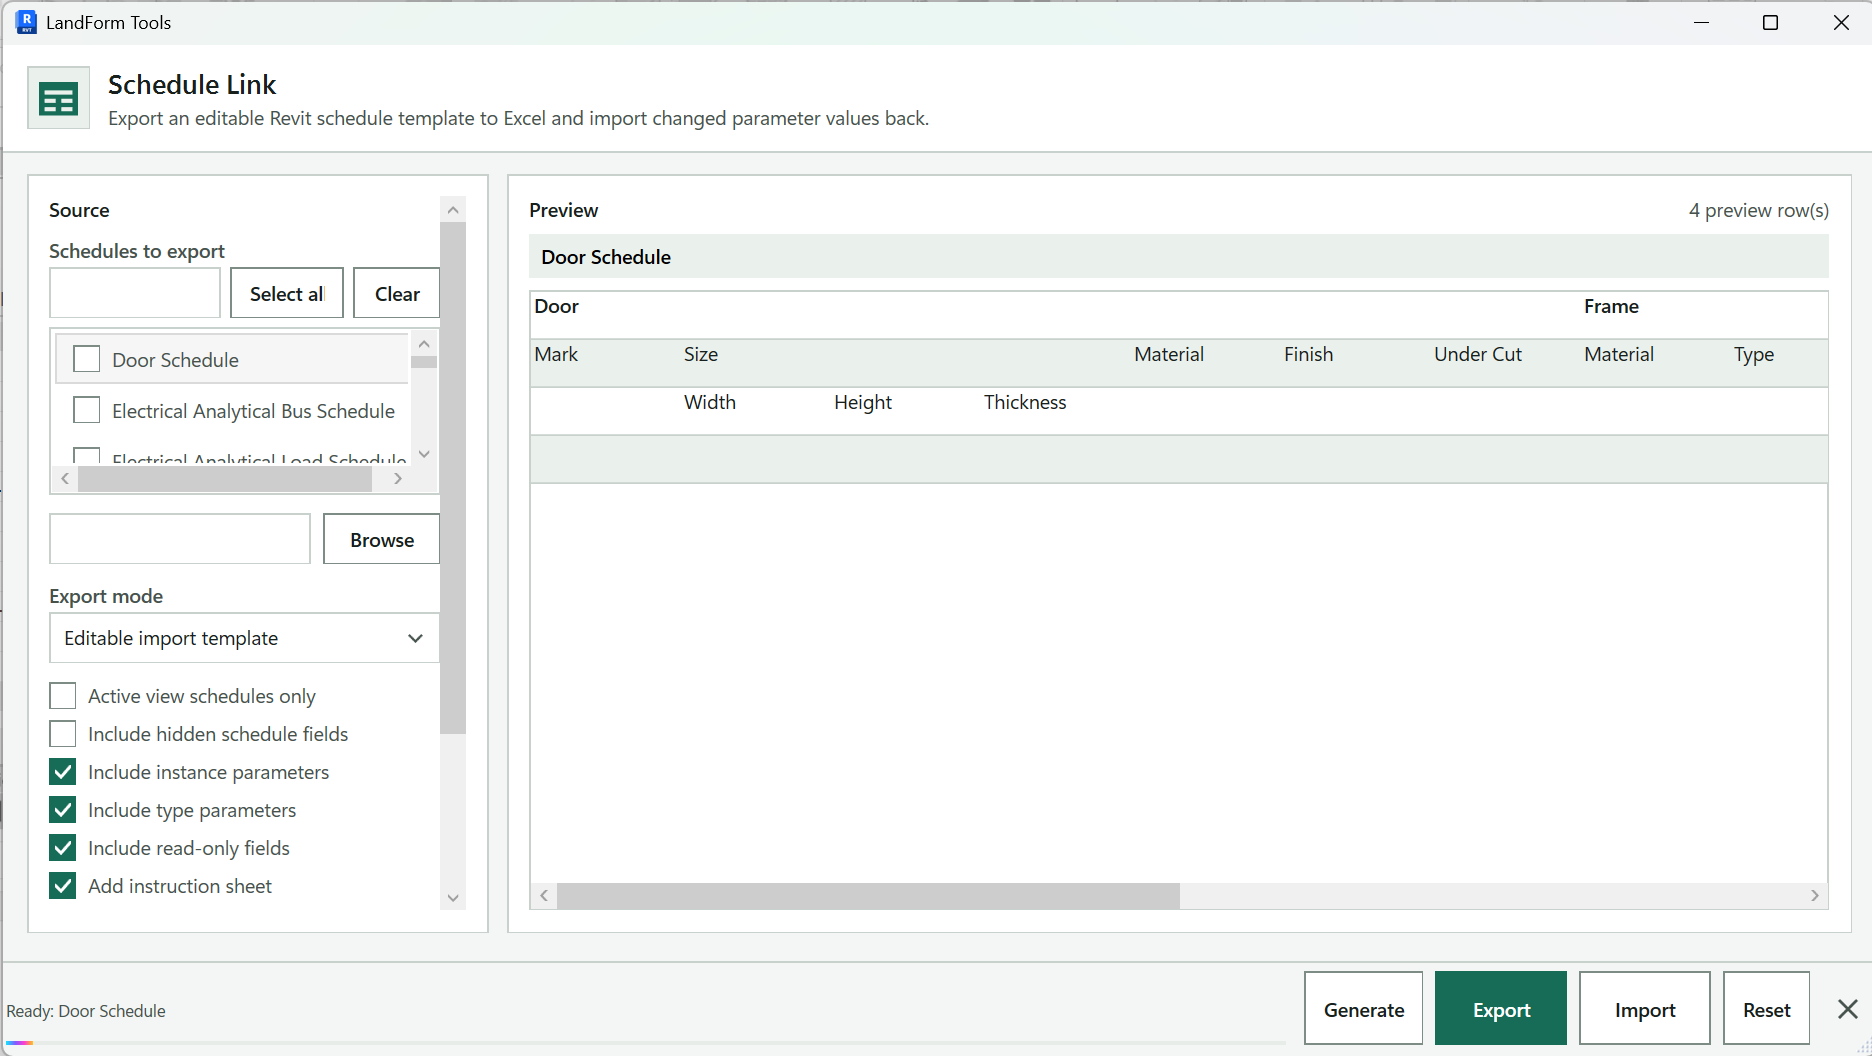The image size is (1872, 1056).
Task: Enable Active view schedules only
Action: 63,696
